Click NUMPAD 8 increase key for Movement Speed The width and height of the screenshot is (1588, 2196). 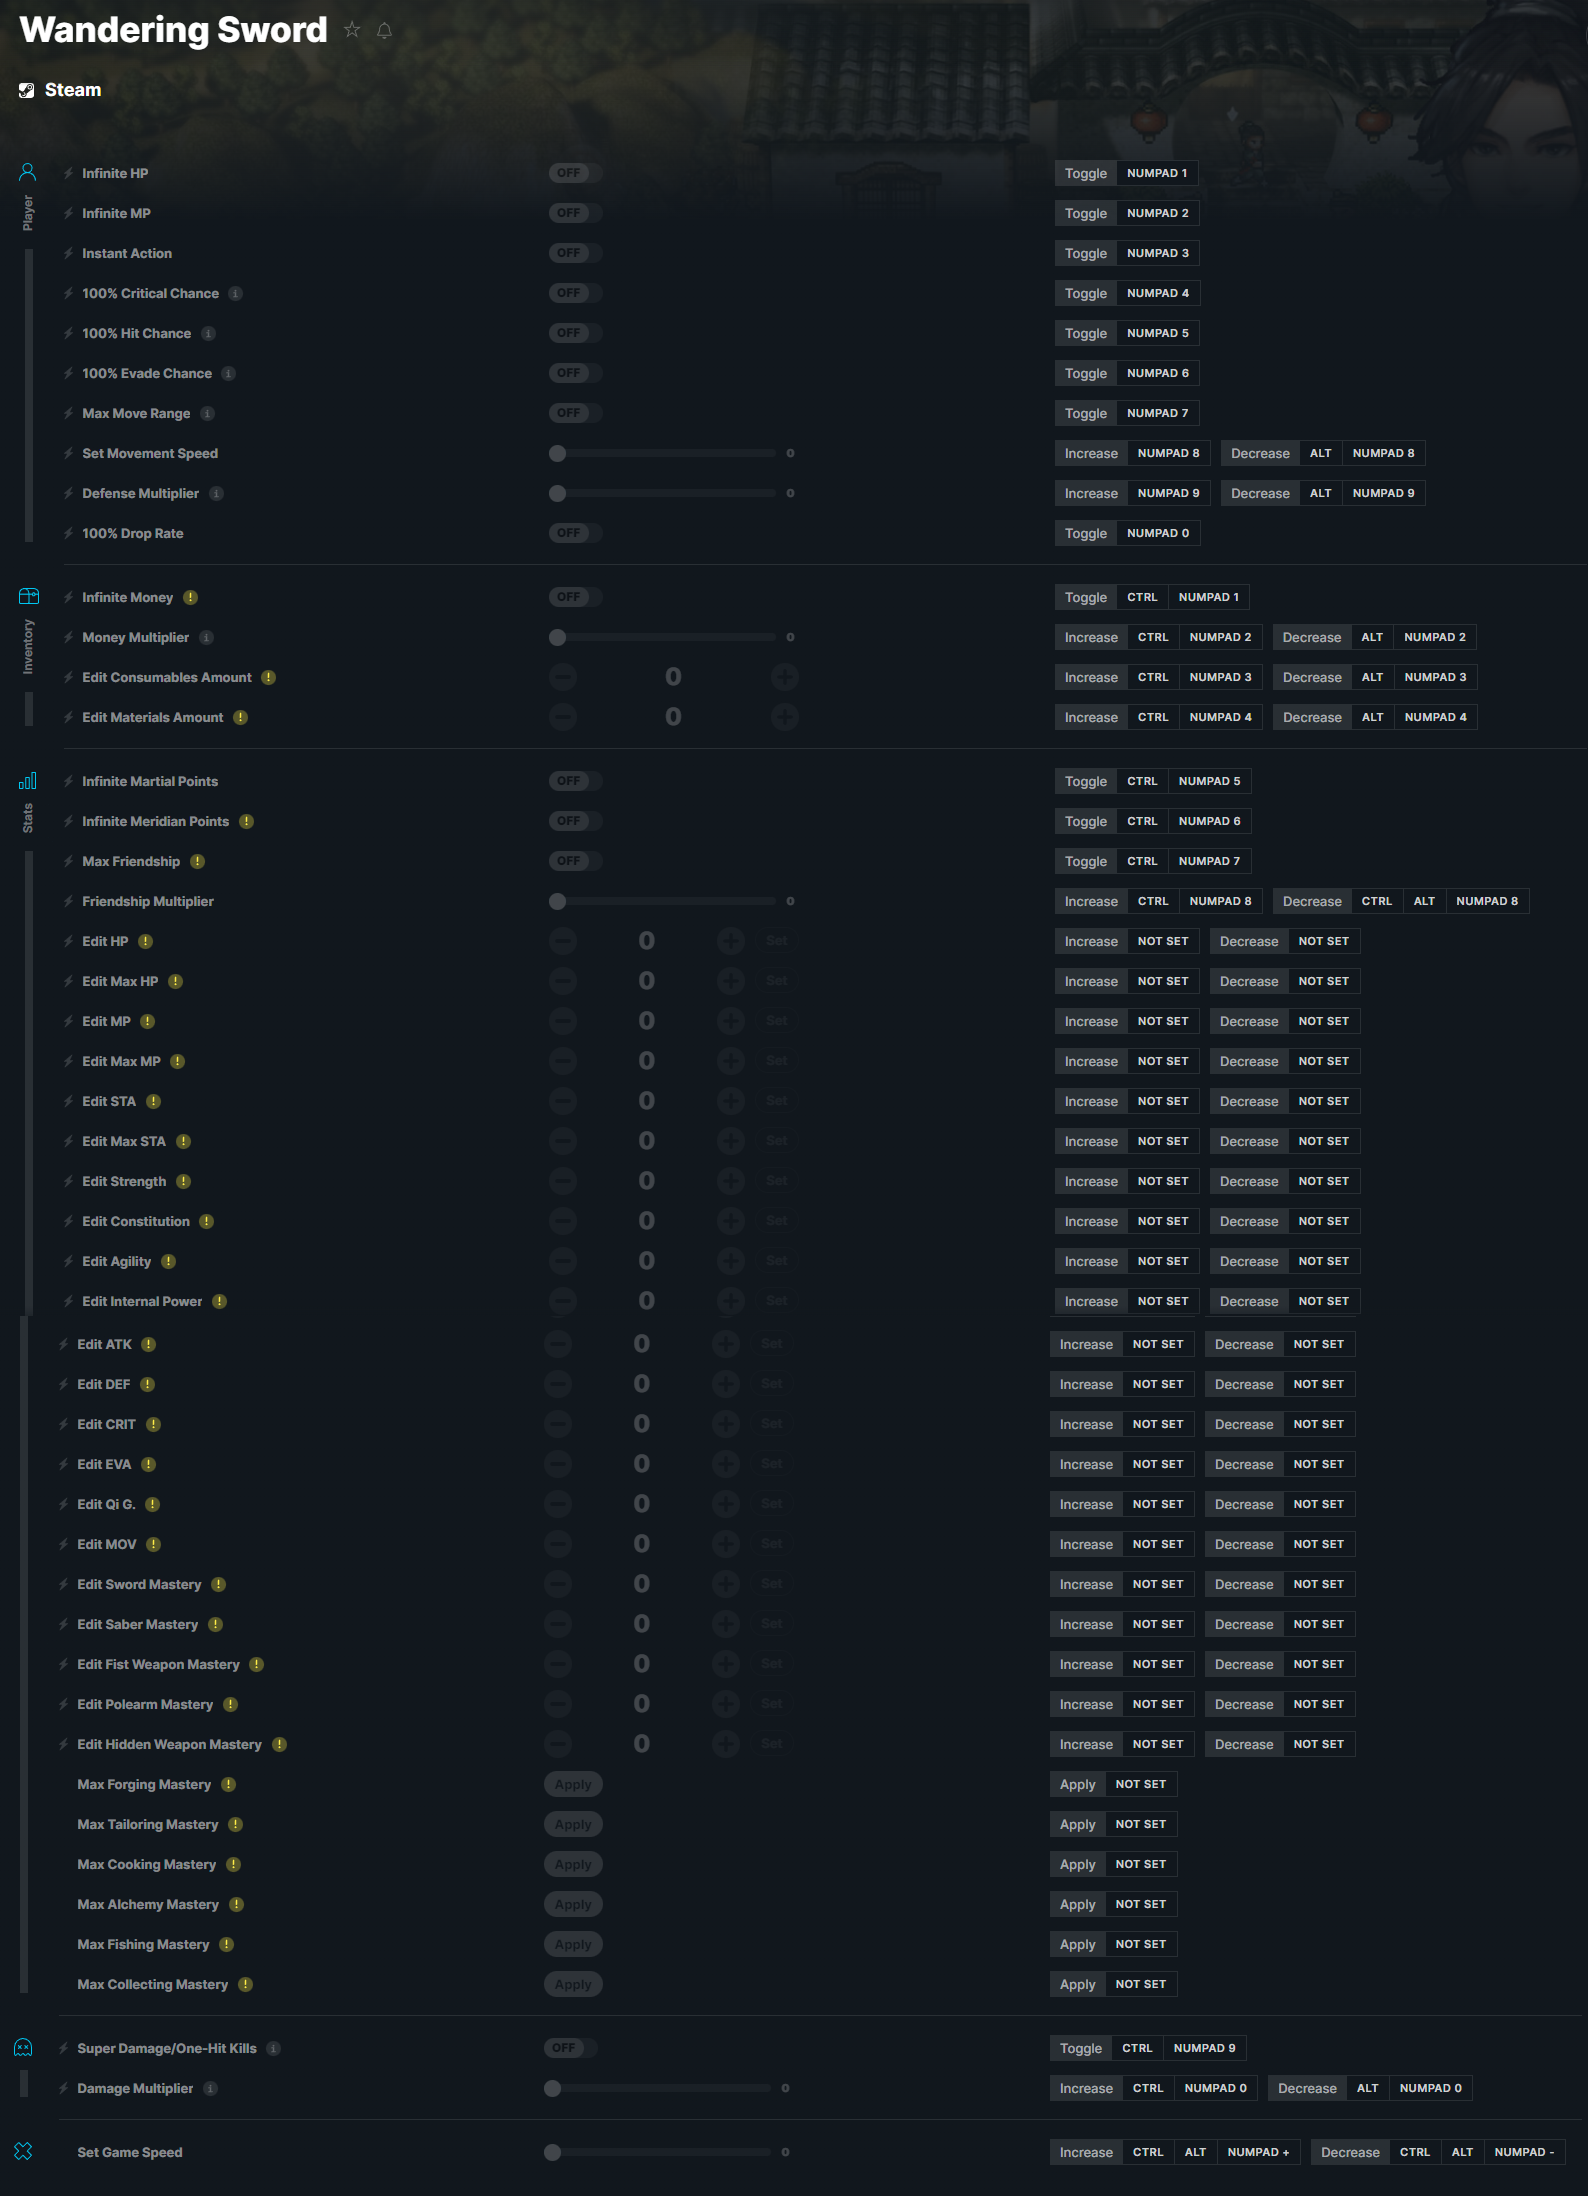pos(1169,453)
